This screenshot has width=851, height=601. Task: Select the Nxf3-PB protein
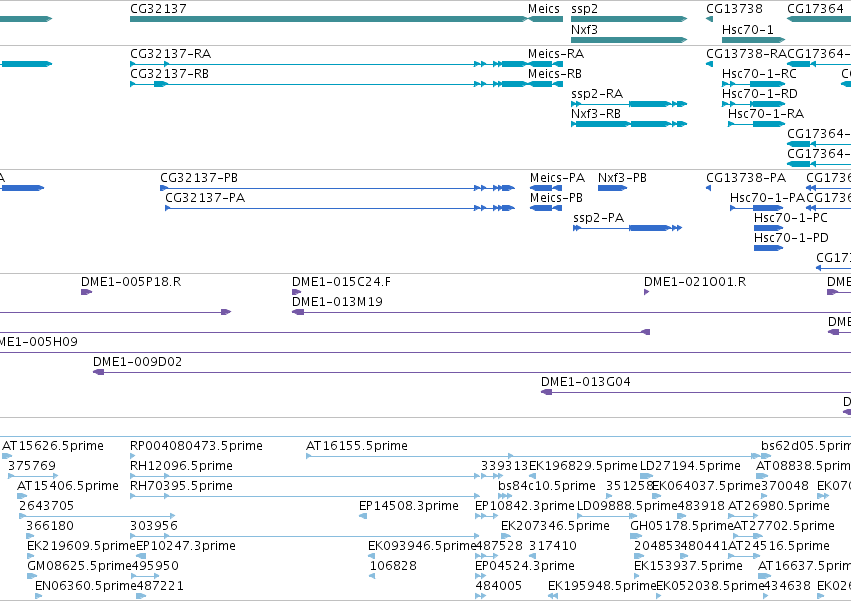click(613, 188)
